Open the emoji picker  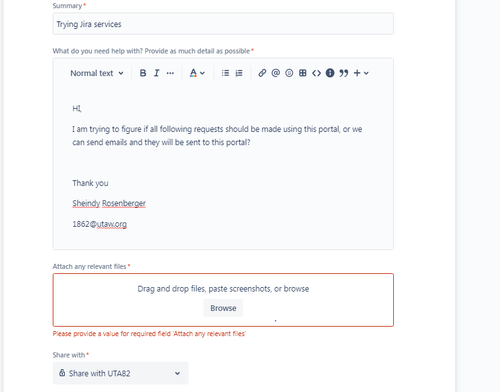(289, 73)
